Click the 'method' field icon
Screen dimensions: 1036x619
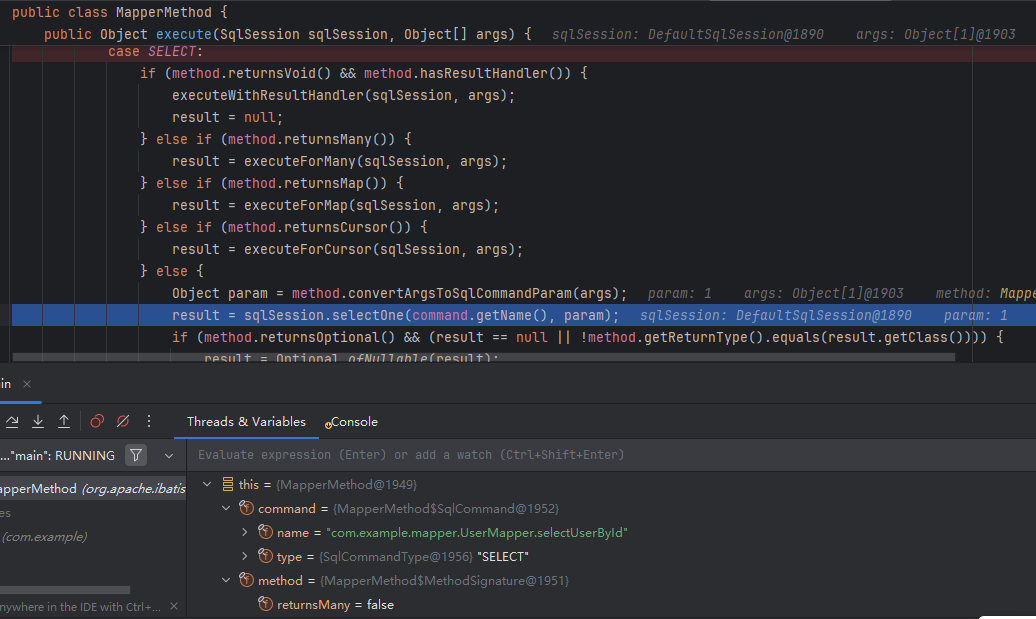246,580
